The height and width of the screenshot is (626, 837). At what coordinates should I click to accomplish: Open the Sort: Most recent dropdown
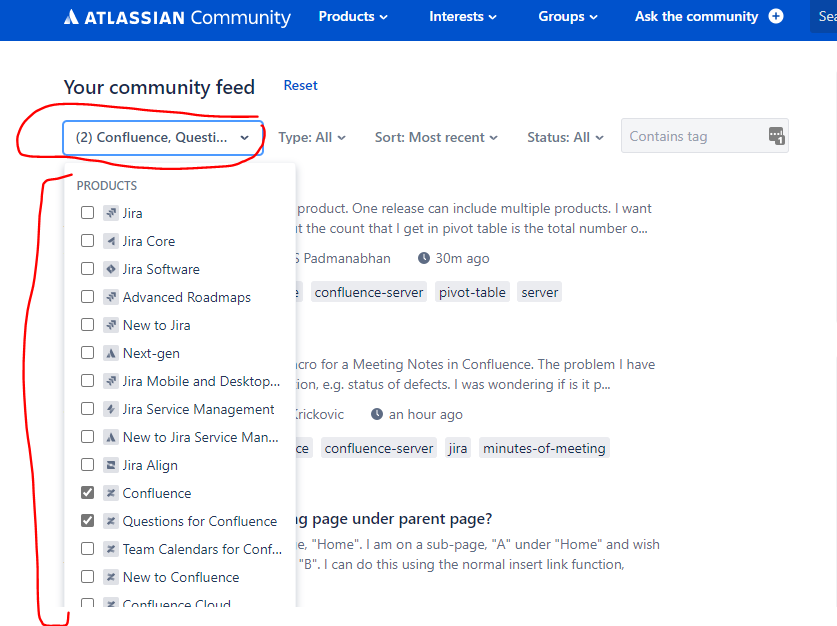pyautogui.click(x=436, y=138)
